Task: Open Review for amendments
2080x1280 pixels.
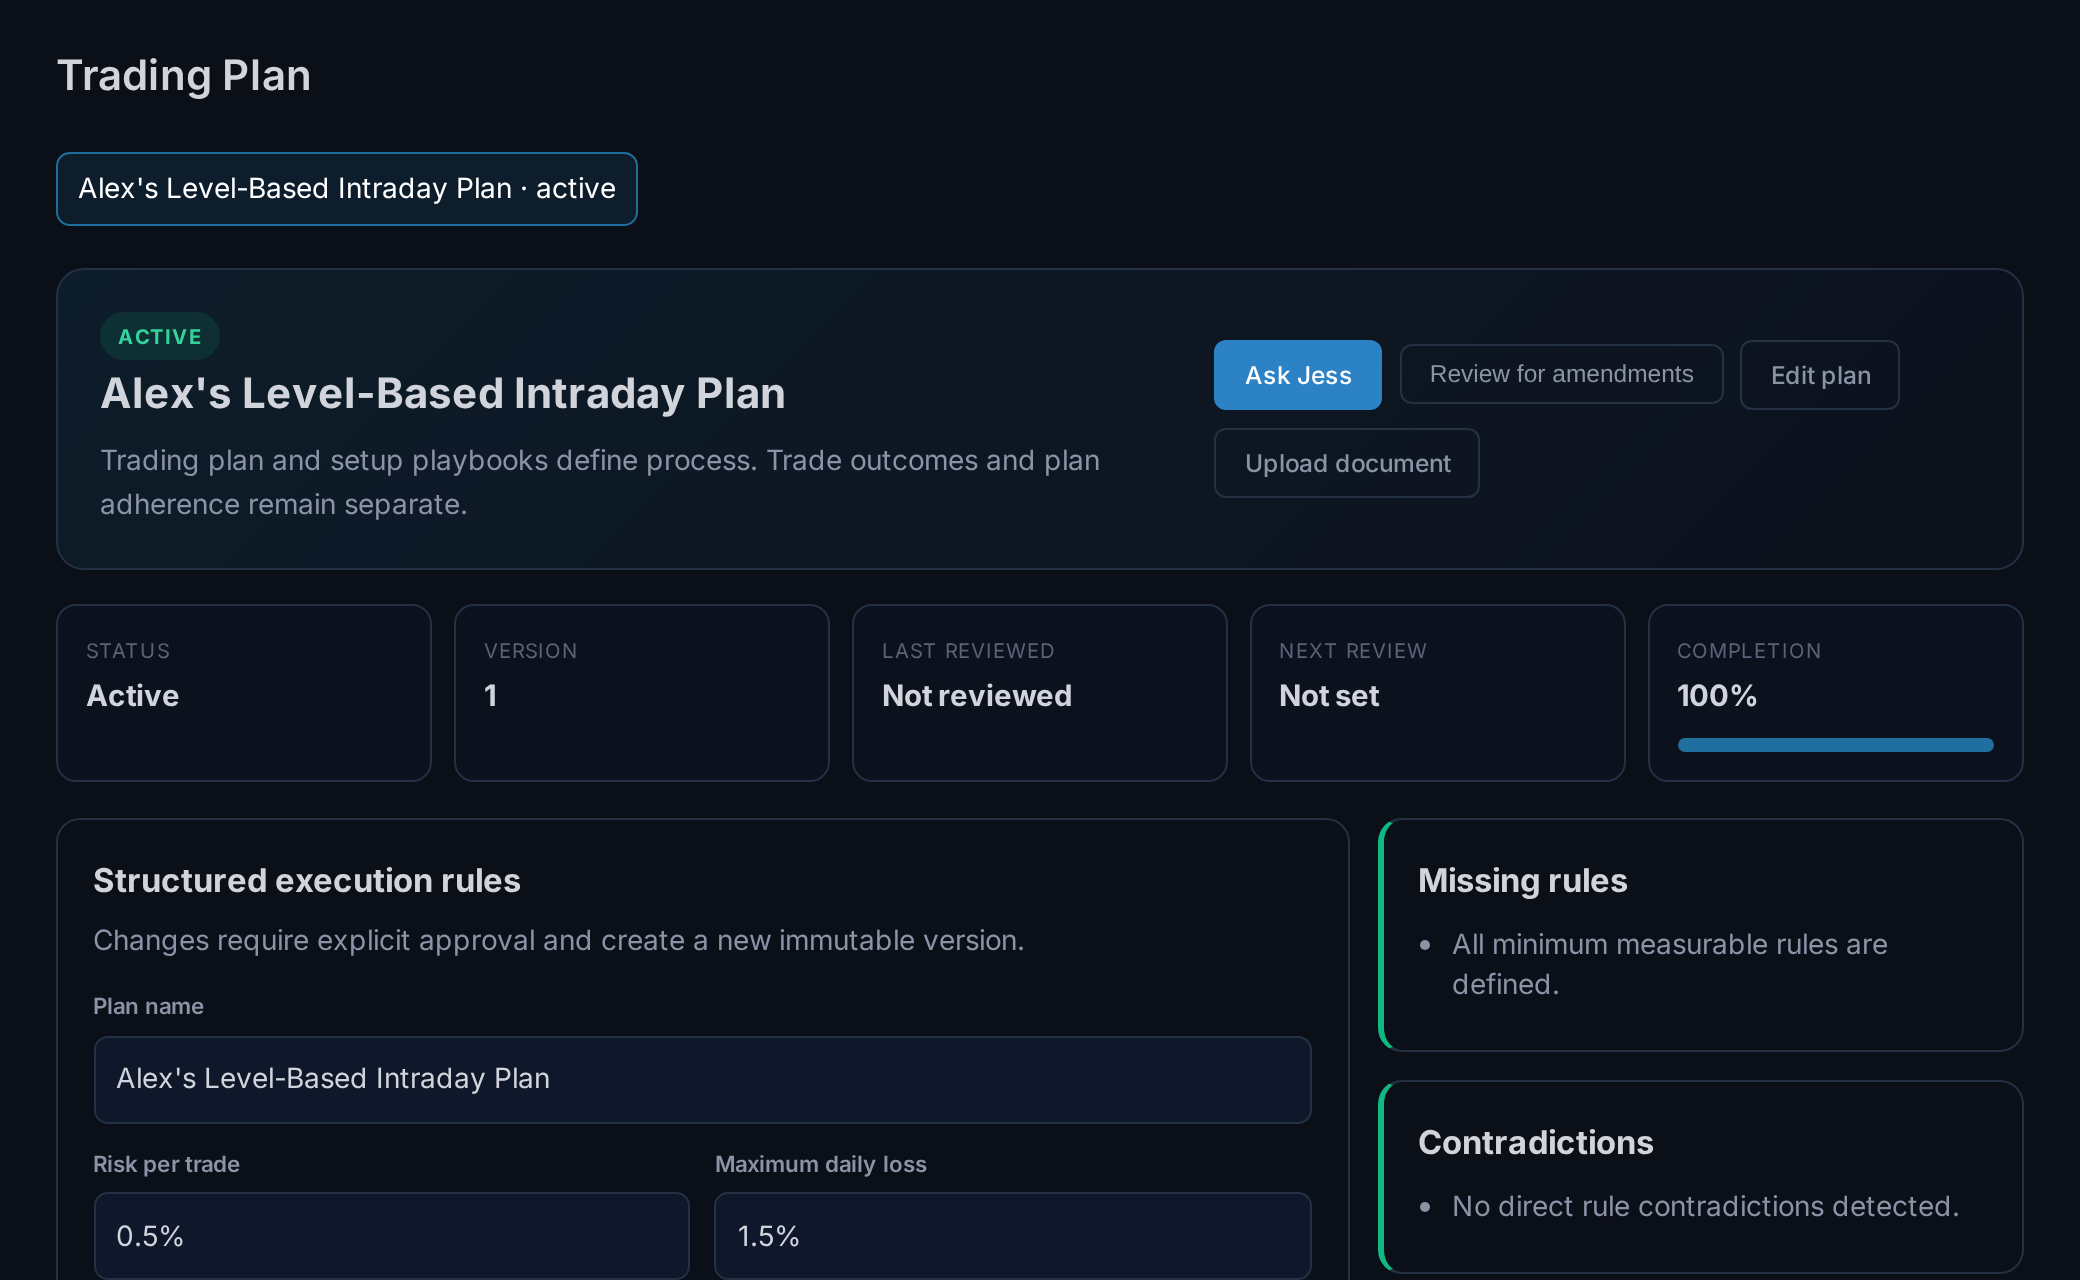Action: click(1561, 374)
